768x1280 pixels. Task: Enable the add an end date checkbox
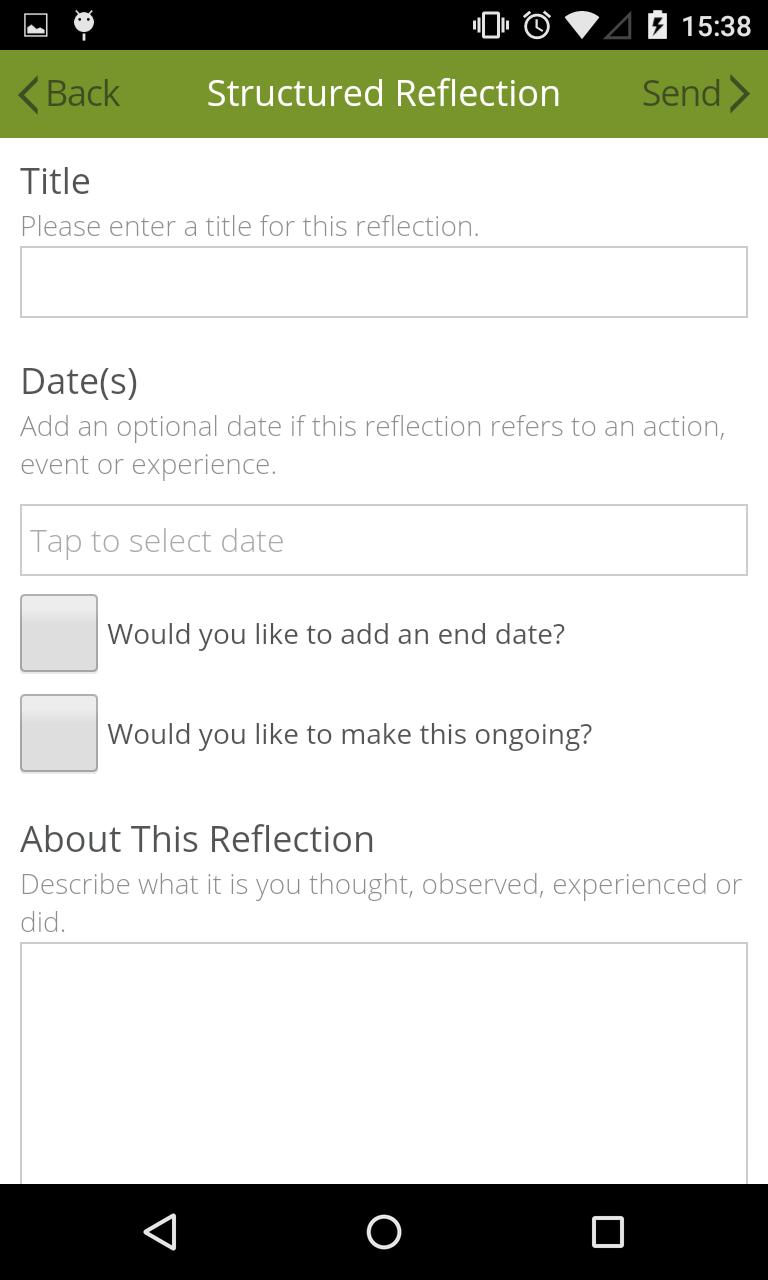coord(59,633)
